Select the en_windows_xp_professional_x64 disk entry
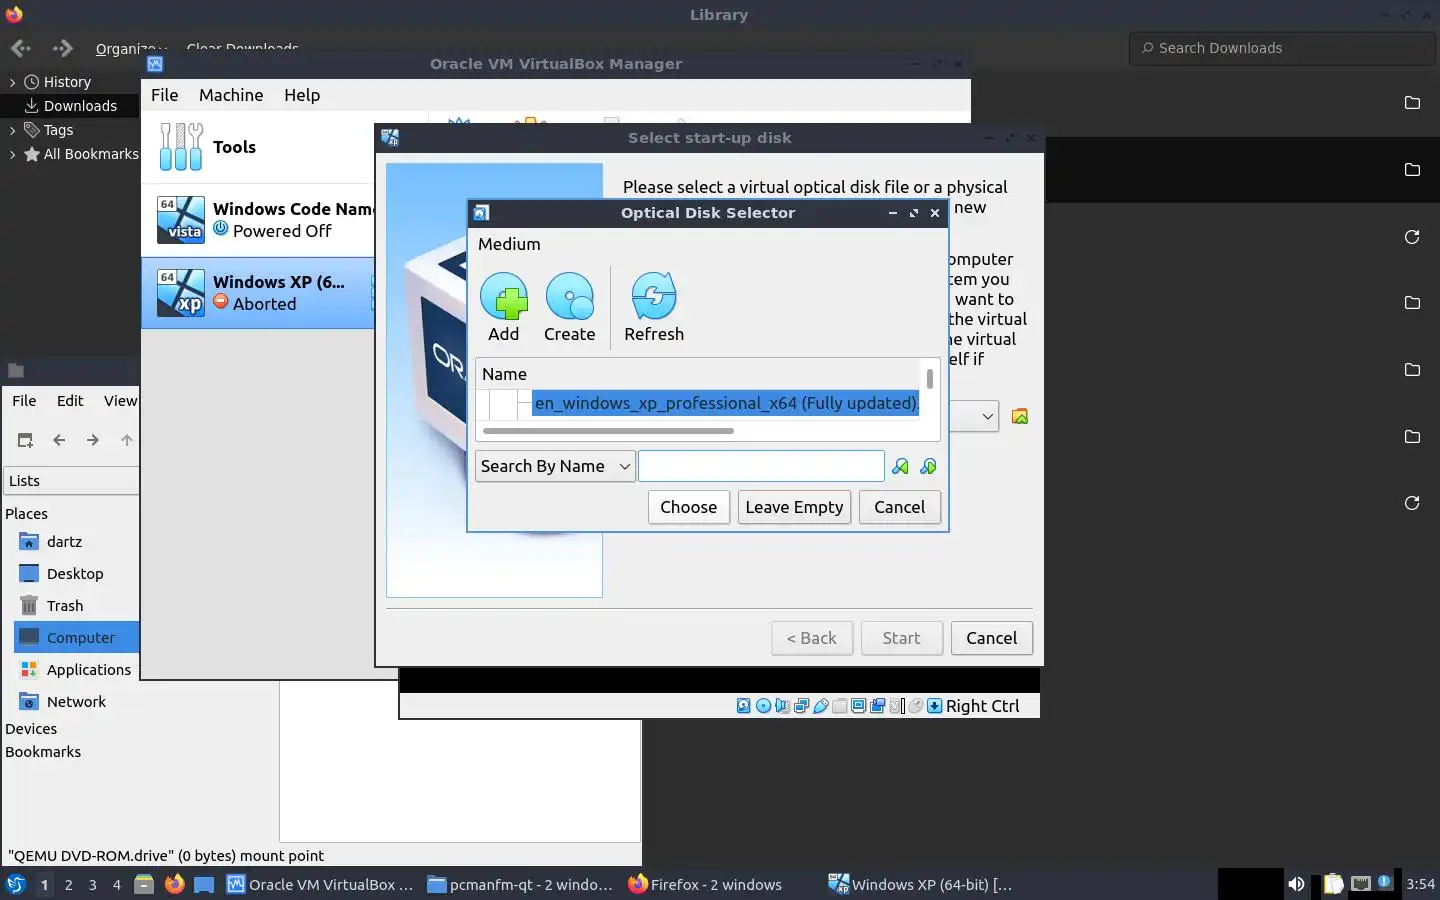The height and width of the screenshot is (900, 1440). (726, 403)
